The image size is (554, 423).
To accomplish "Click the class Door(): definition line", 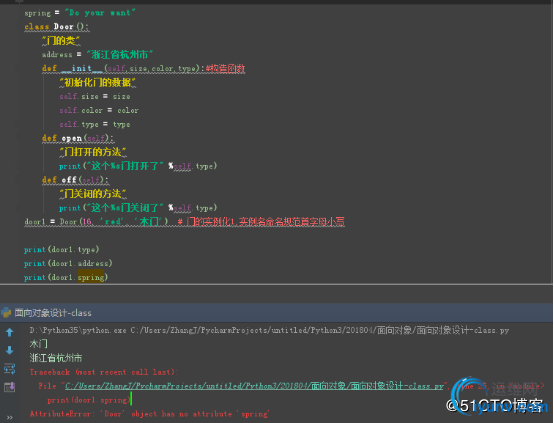I will click(57, 27).
